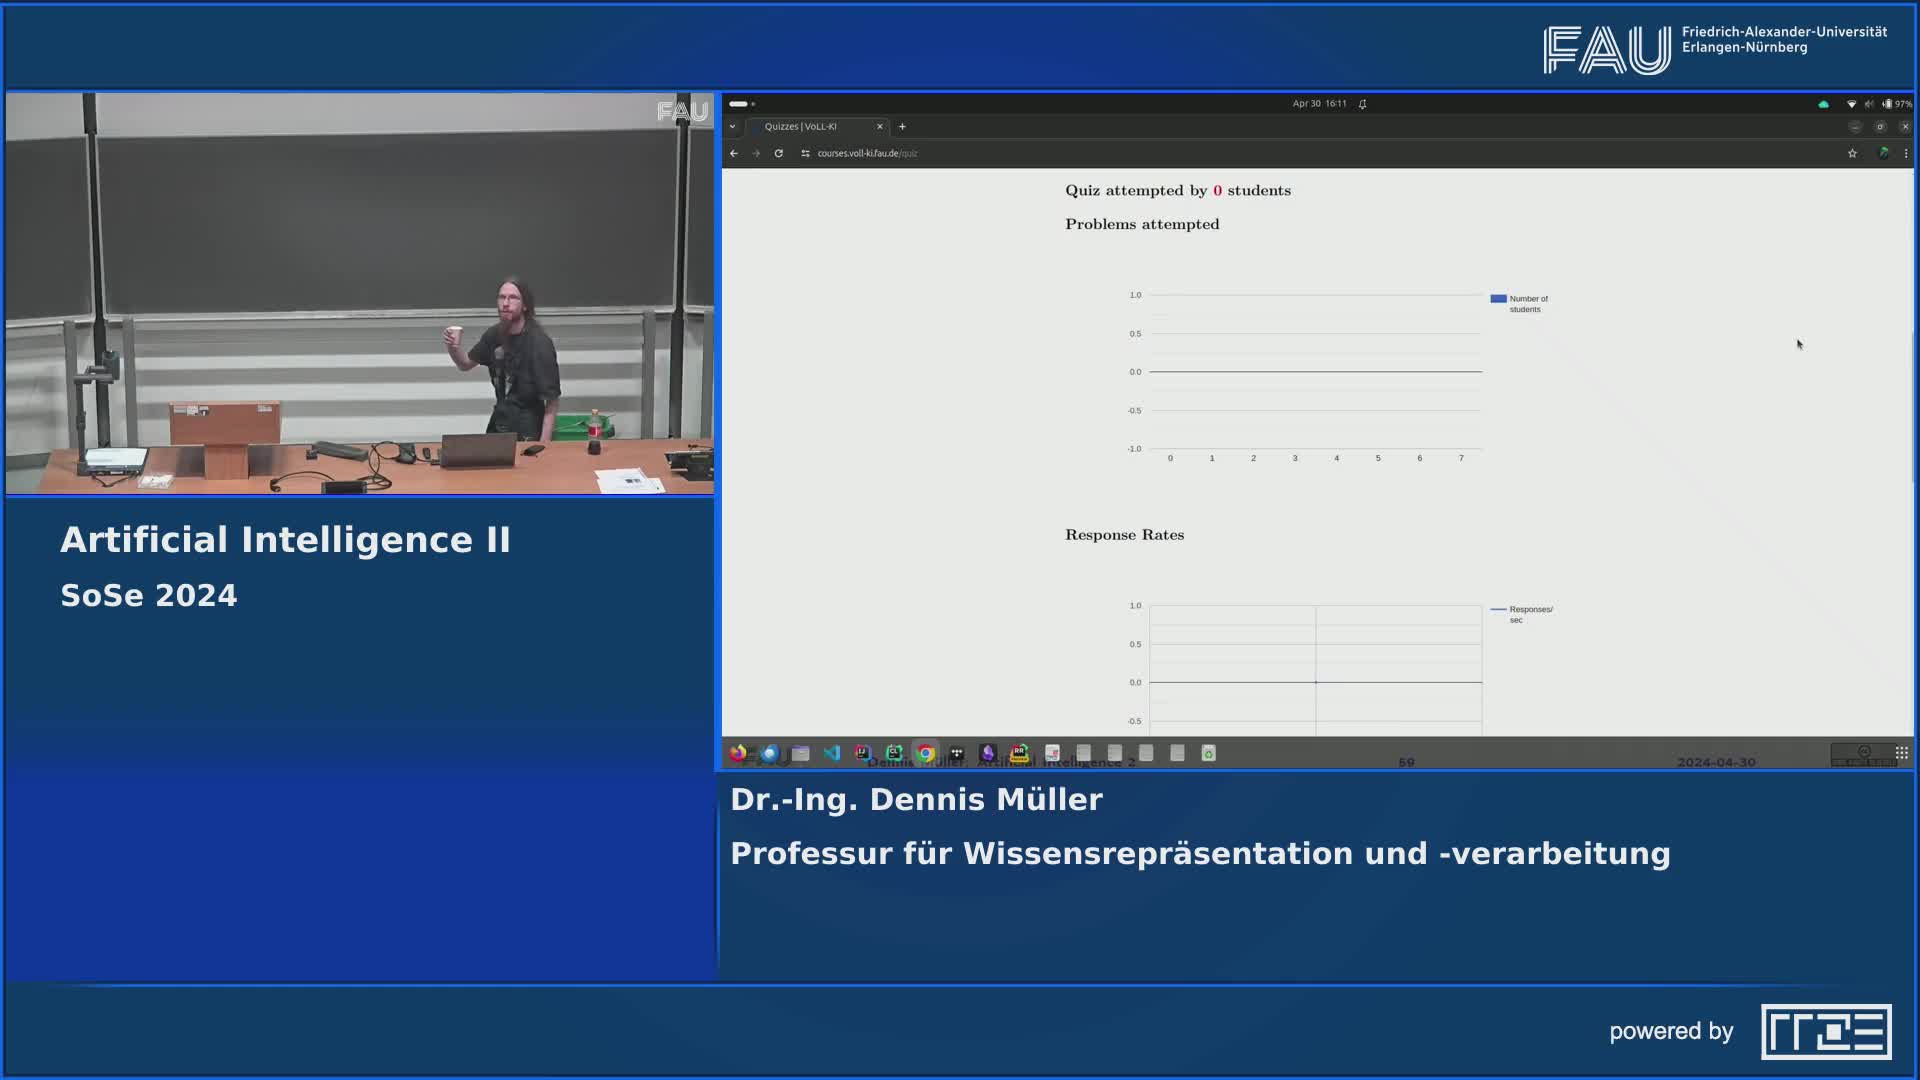Launch CLion from the taskbar
The width and height of the screenshot is (1920, 1080).
pos(893,753)
